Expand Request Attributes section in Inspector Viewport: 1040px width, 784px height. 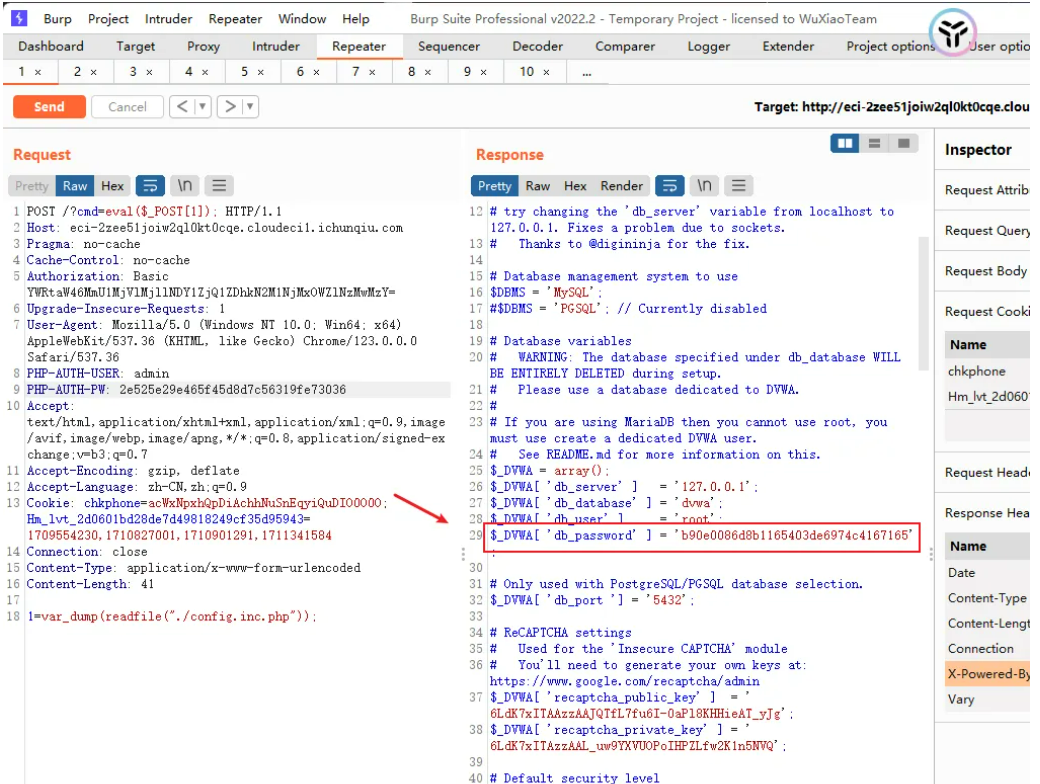tap(986, 190)
